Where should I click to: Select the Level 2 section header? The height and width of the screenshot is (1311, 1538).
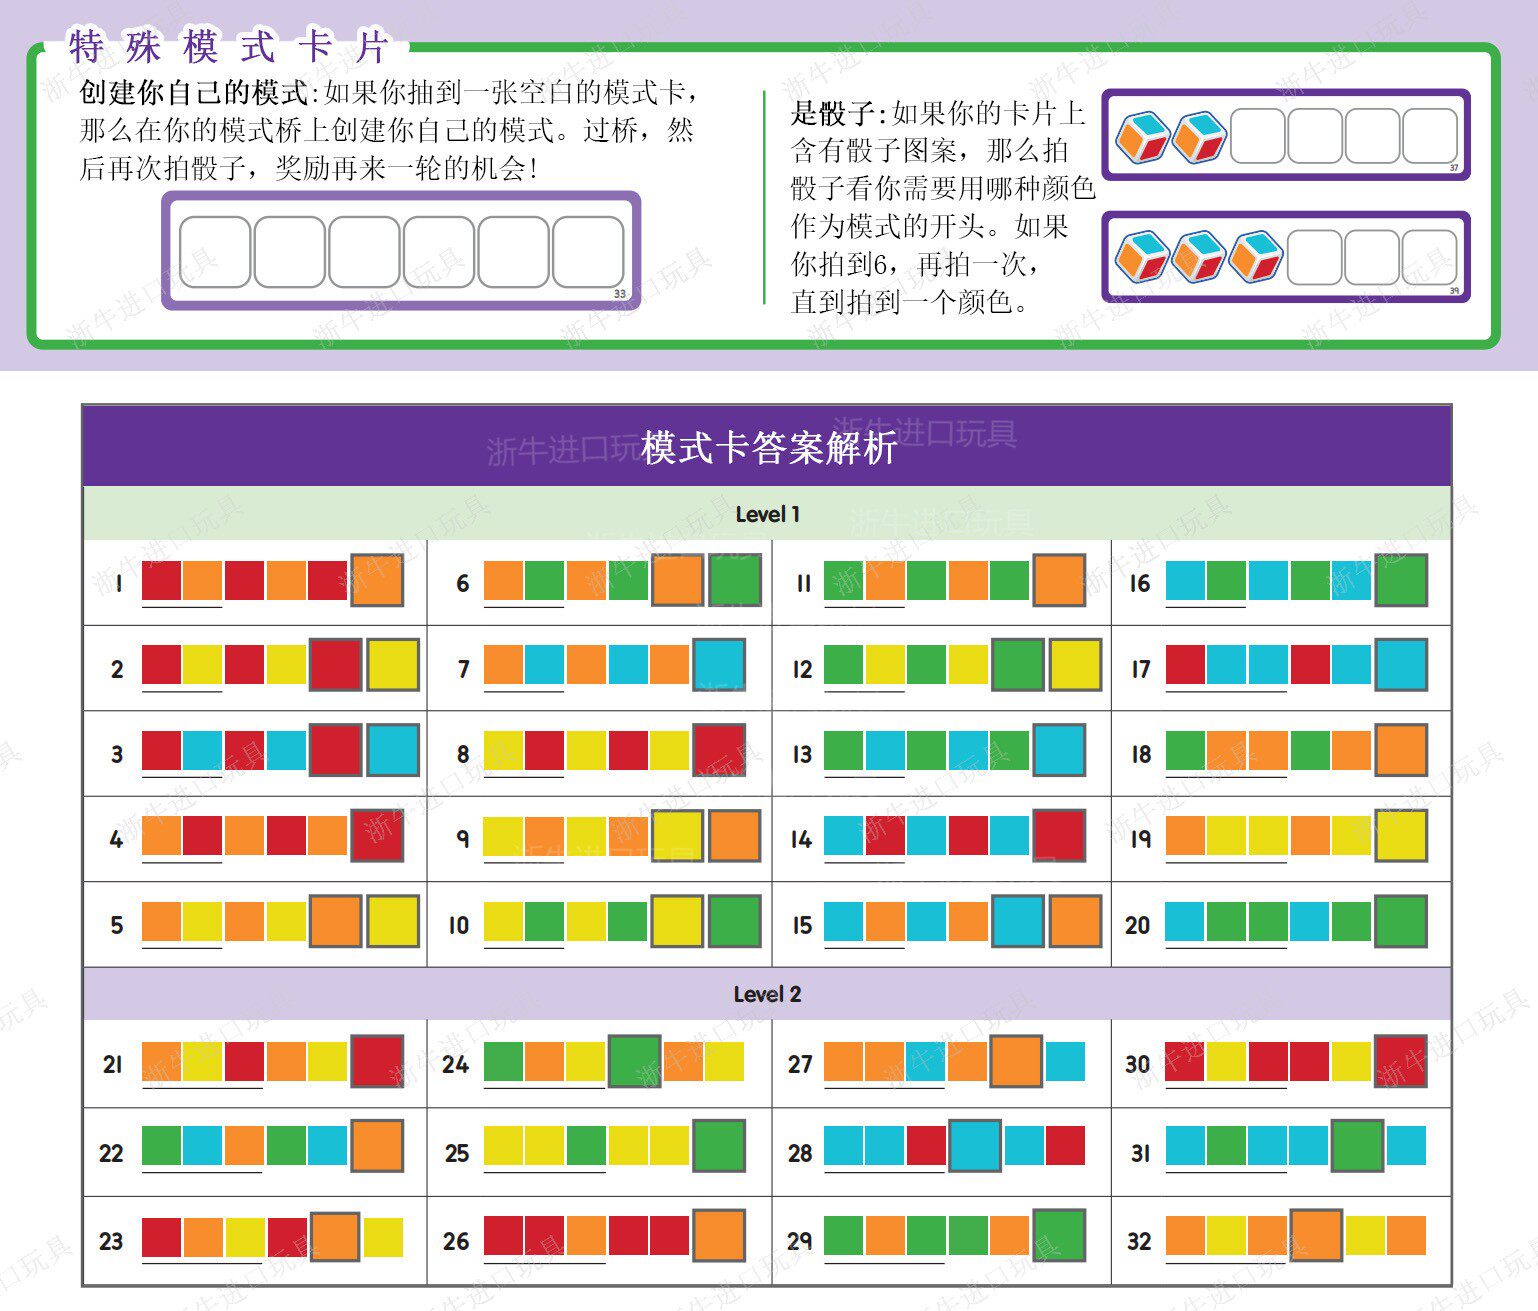tap(767, 994)
